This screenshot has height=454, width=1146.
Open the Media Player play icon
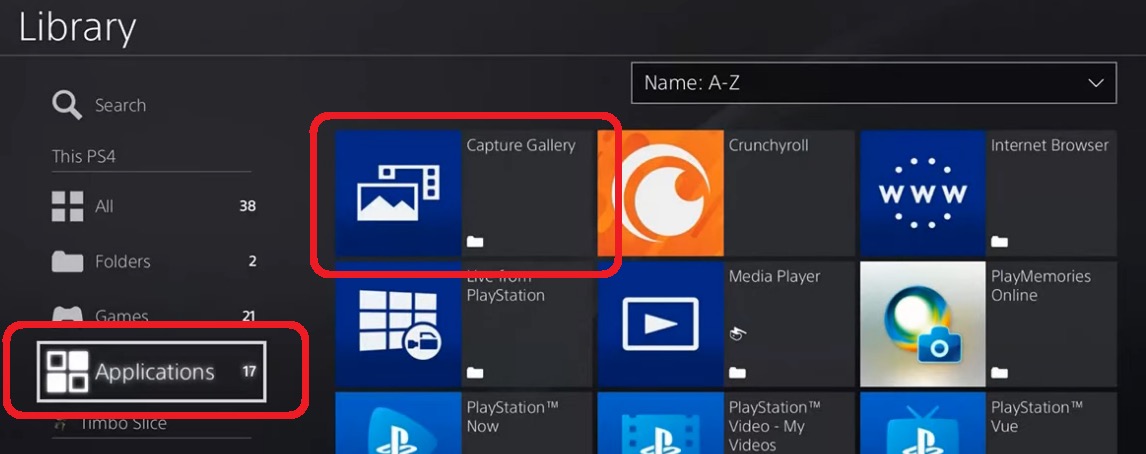[x=661, y=324]
